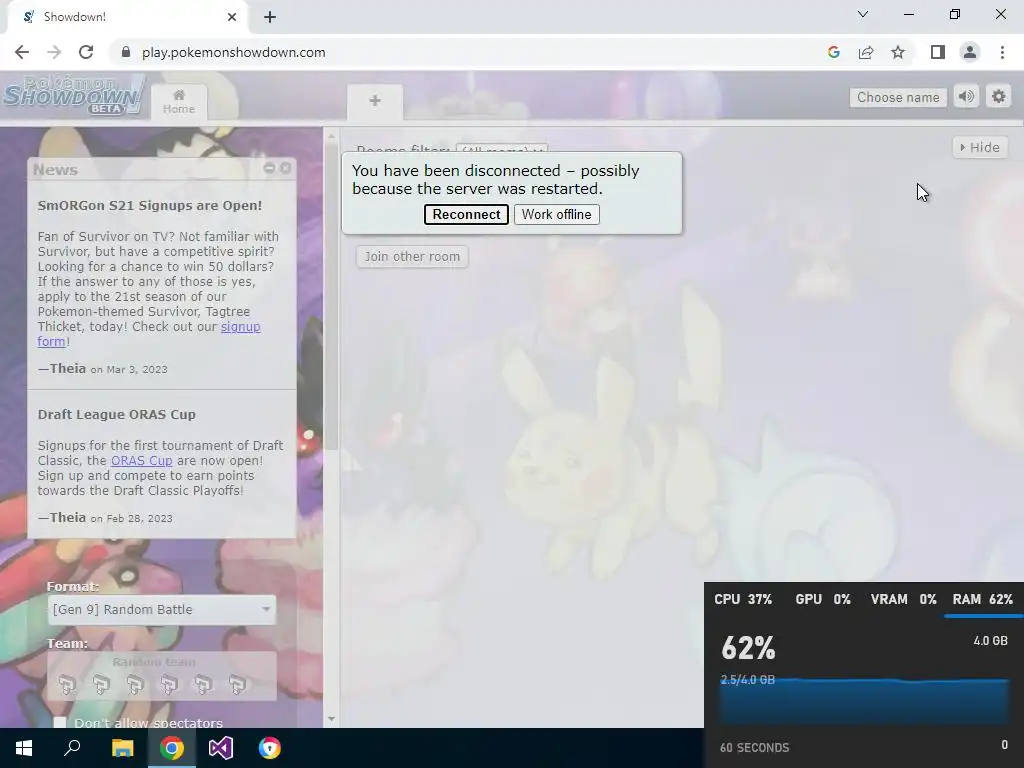Click scroll-up arrow of left panel scrollbar
Screen dimensions: 1024x768
pyautogui.click(x=331, y=136)
